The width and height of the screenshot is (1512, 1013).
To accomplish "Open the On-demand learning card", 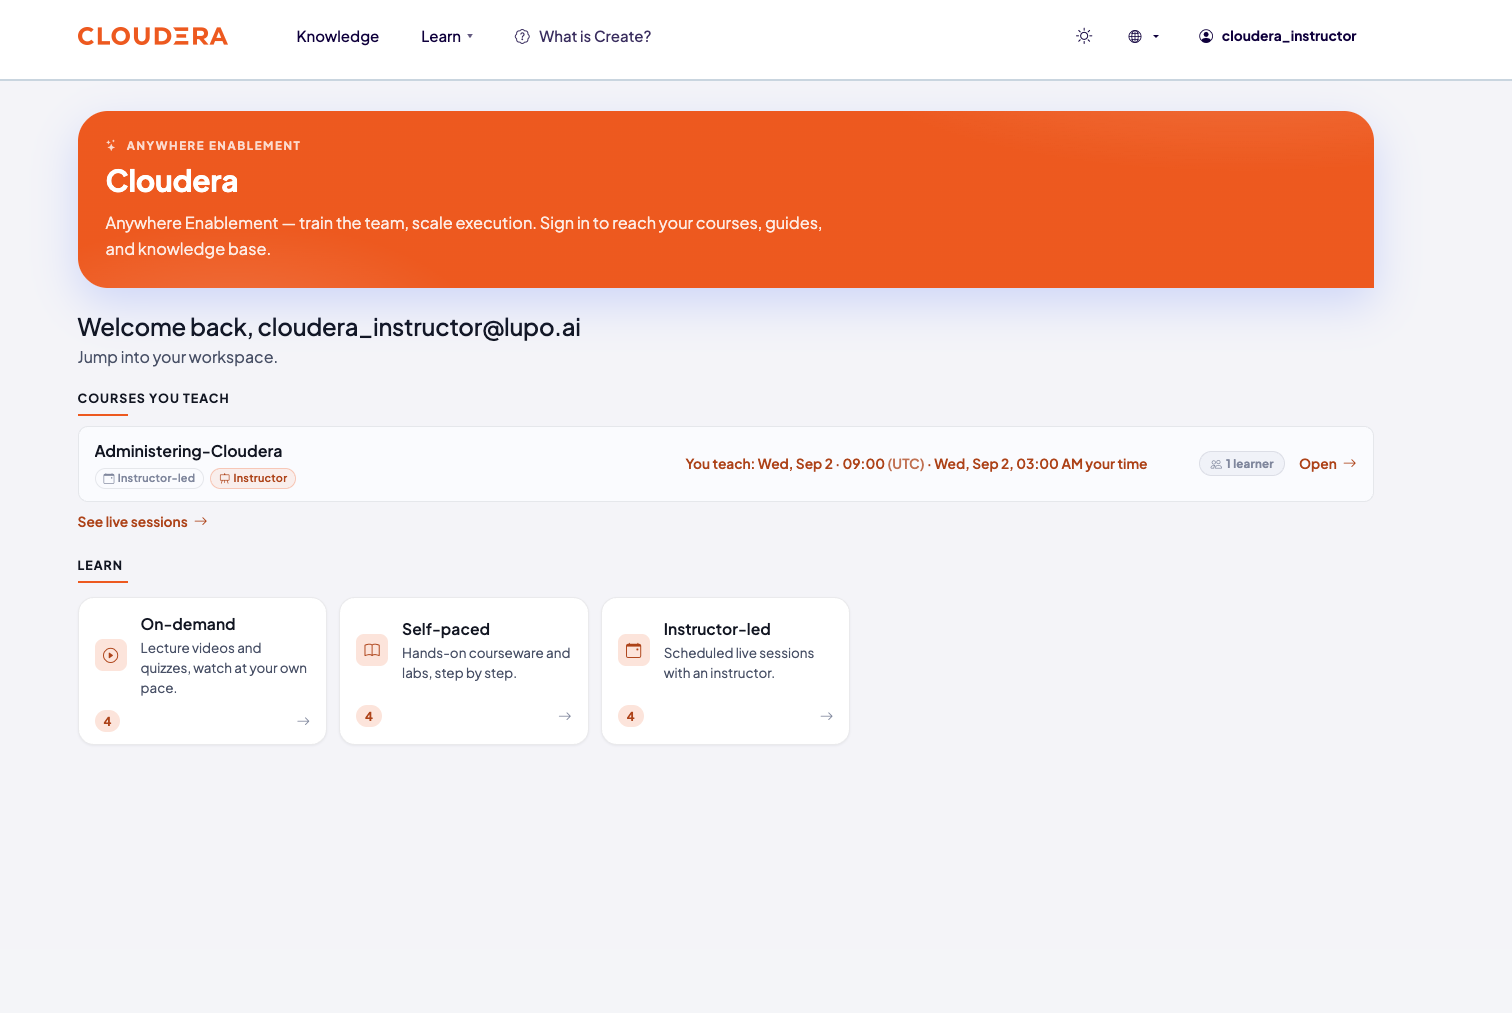I will [203, 671].
